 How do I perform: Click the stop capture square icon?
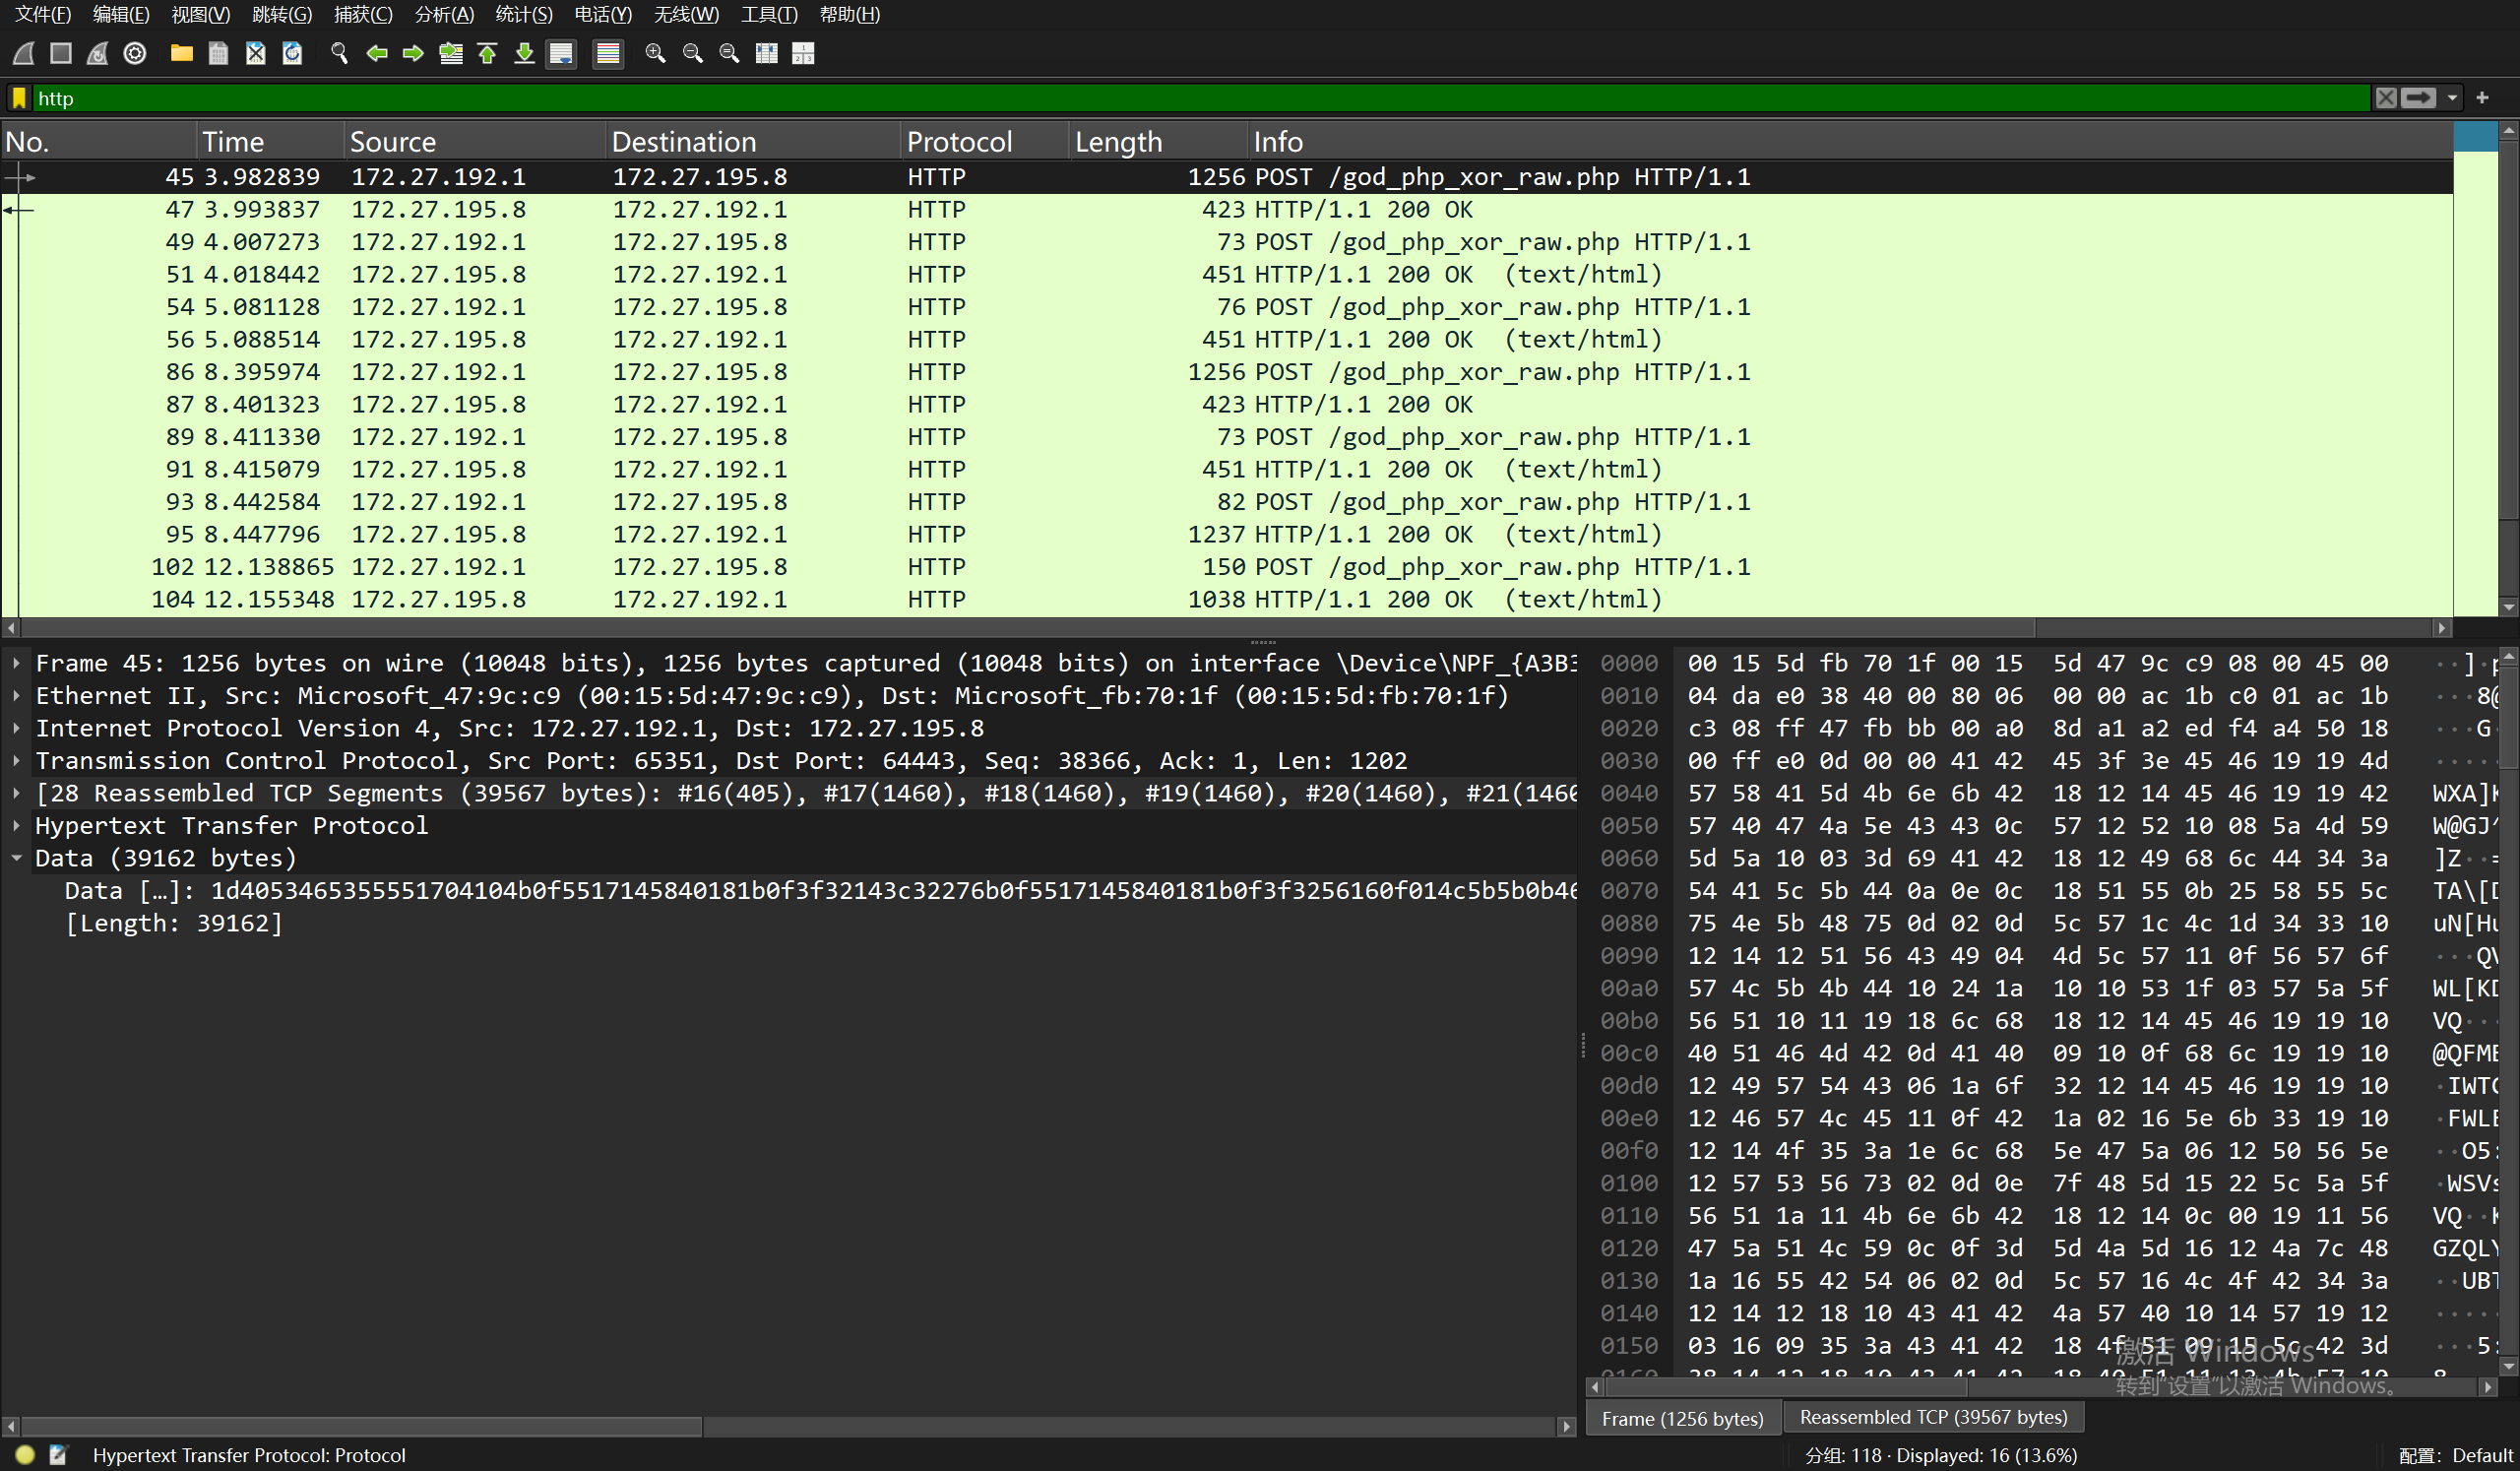pyautogui.click(x=61, y=53)
